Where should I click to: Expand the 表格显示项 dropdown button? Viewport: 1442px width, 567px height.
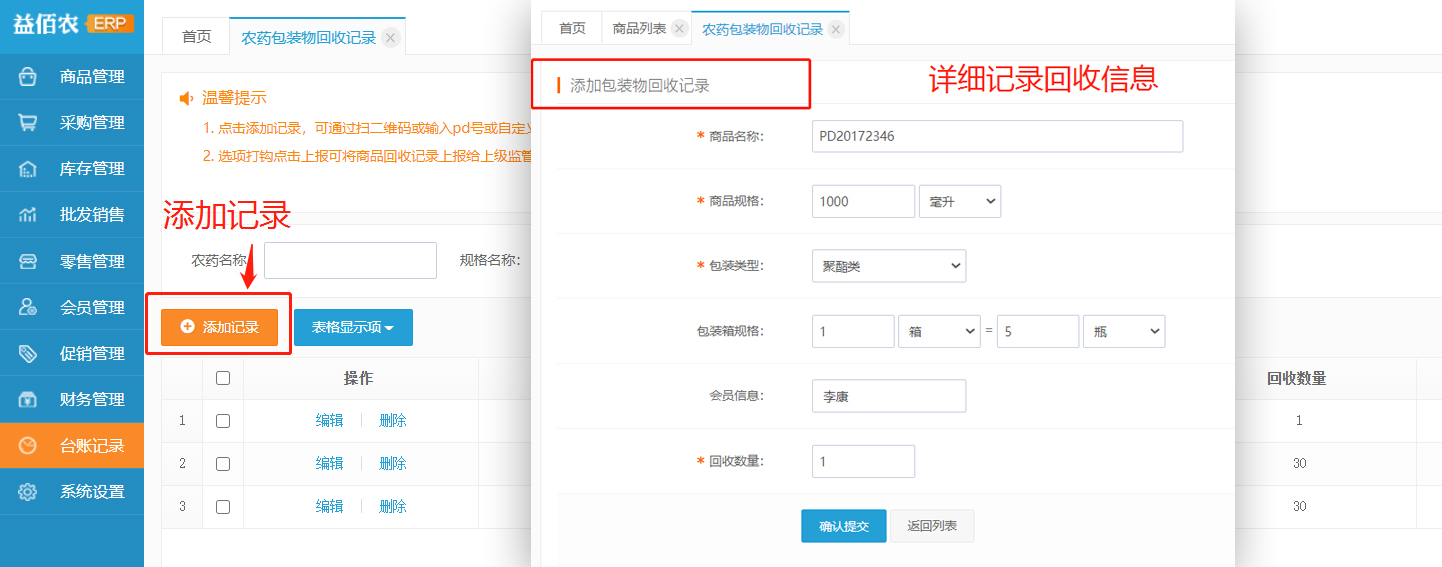353,327
